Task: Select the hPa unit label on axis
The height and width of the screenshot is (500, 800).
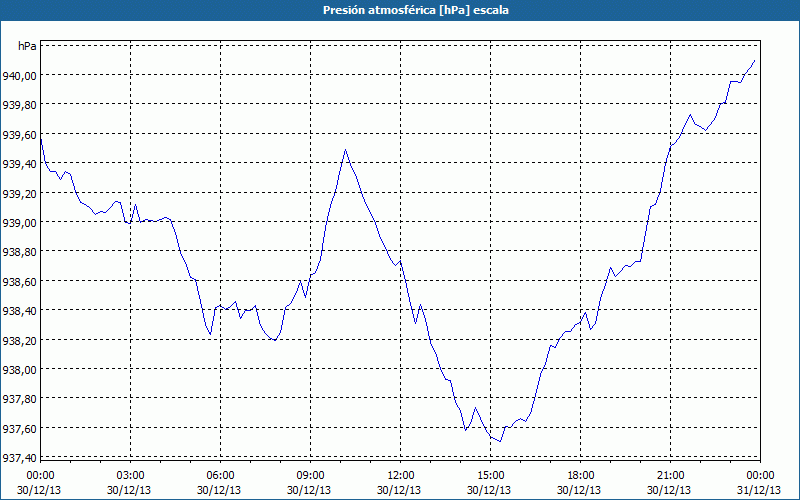Action: 27,46
